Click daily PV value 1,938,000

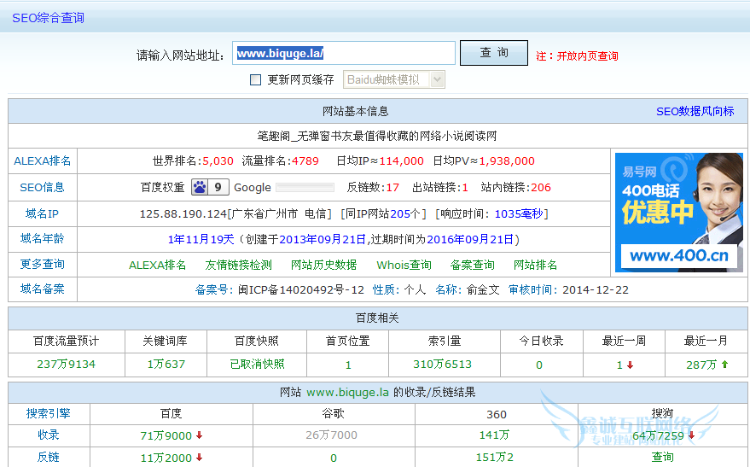507,161
